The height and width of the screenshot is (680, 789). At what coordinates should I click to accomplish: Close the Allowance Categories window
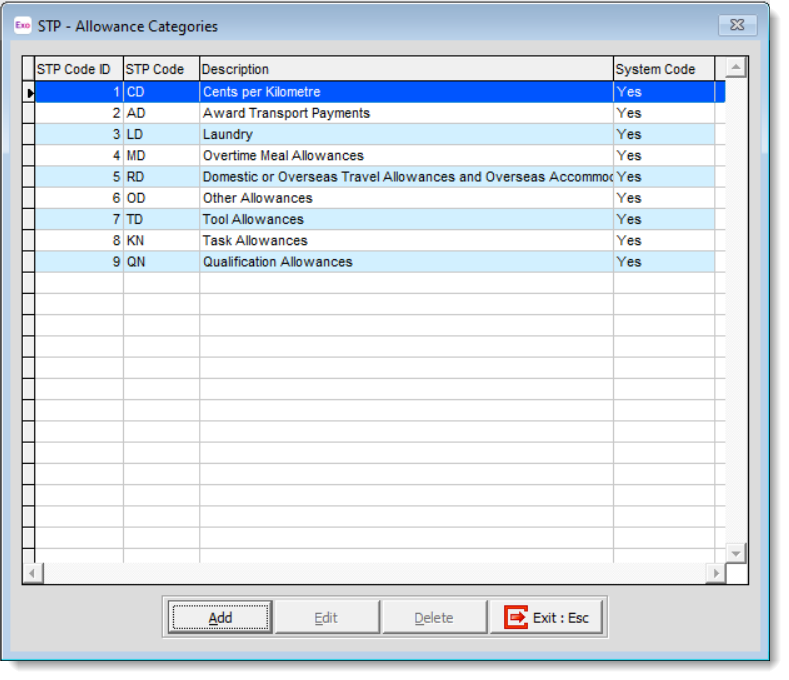point(737,26)
